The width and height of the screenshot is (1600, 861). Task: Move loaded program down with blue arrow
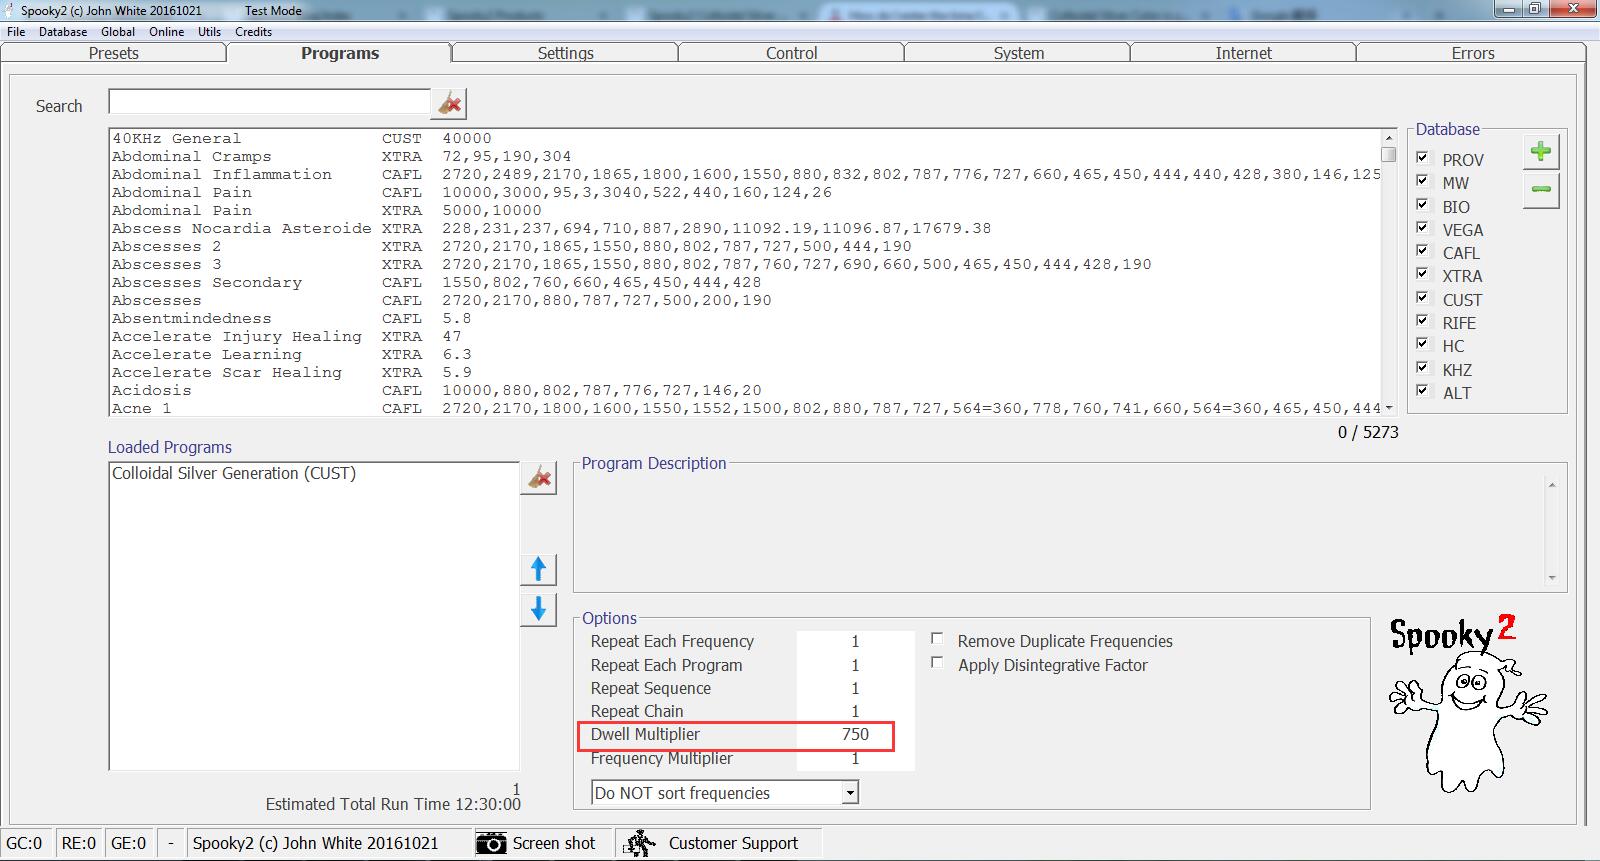538,609
